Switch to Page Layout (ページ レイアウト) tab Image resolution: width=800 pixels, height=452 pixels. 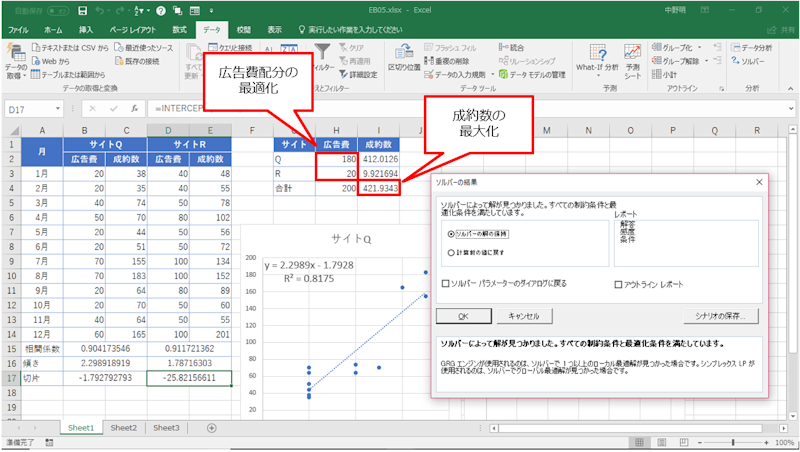133,30
